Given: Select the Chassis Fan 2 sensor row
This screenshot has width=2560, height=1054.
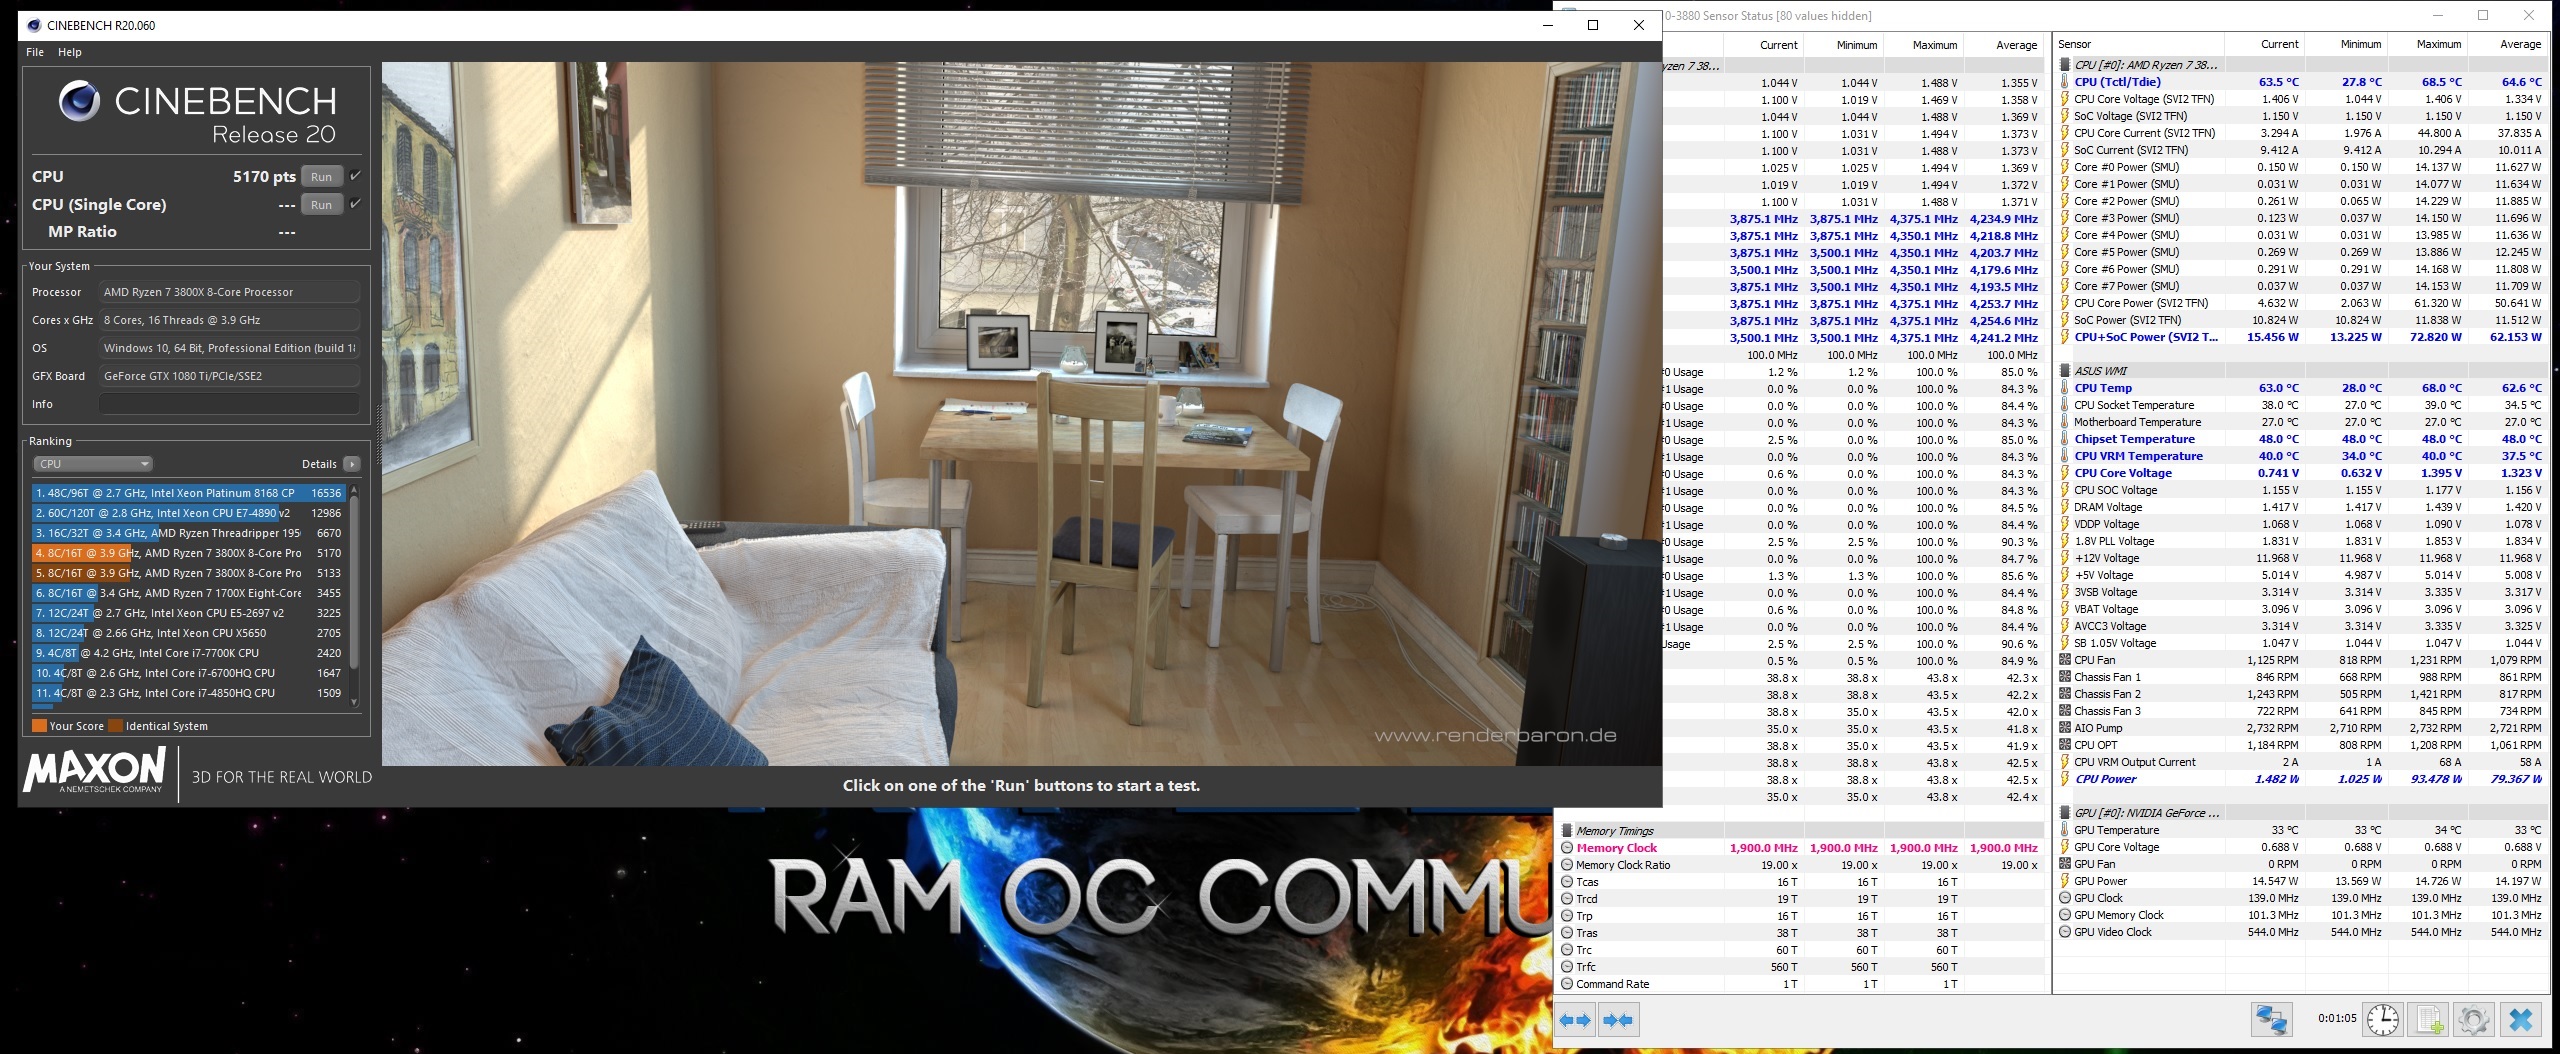Looking at the screenshot, I should (2302, 694).
